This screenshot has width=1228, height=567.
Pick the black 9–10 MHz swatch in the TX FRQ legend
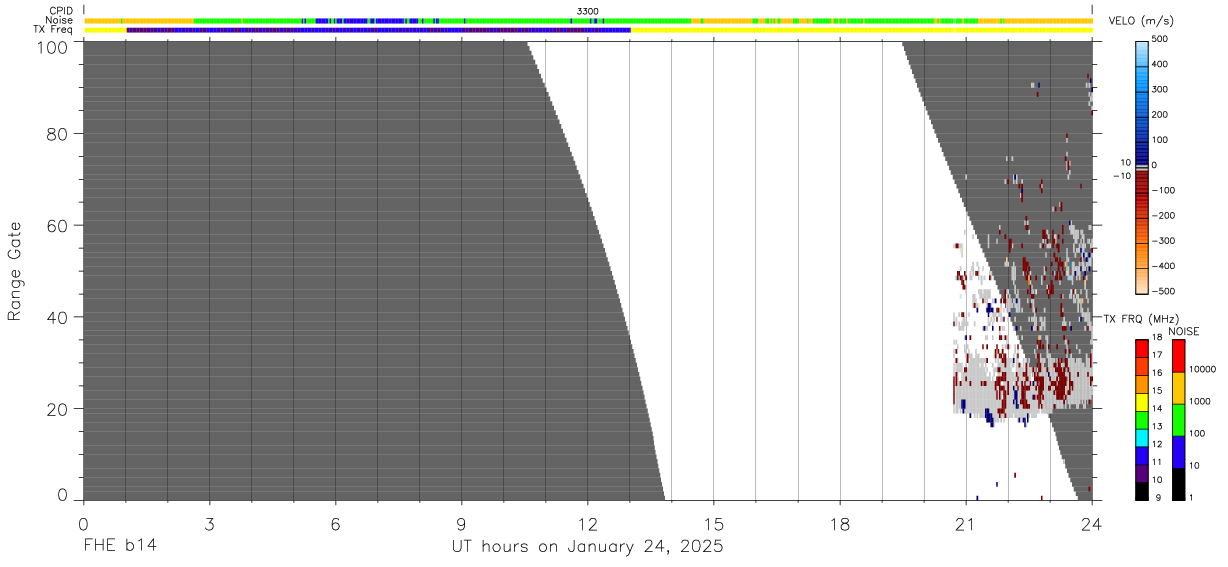coord(1142,491)
